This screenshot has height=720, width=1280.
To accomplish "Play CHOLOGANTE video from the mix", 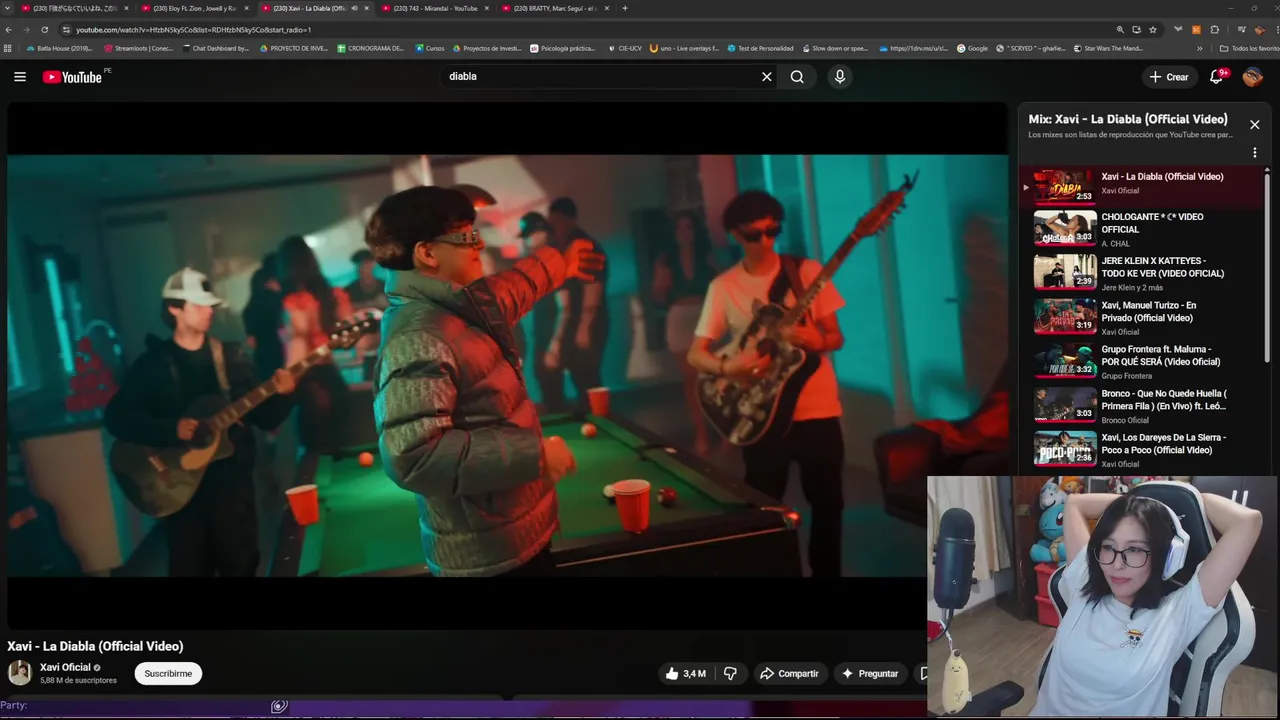I will 1144,229.
